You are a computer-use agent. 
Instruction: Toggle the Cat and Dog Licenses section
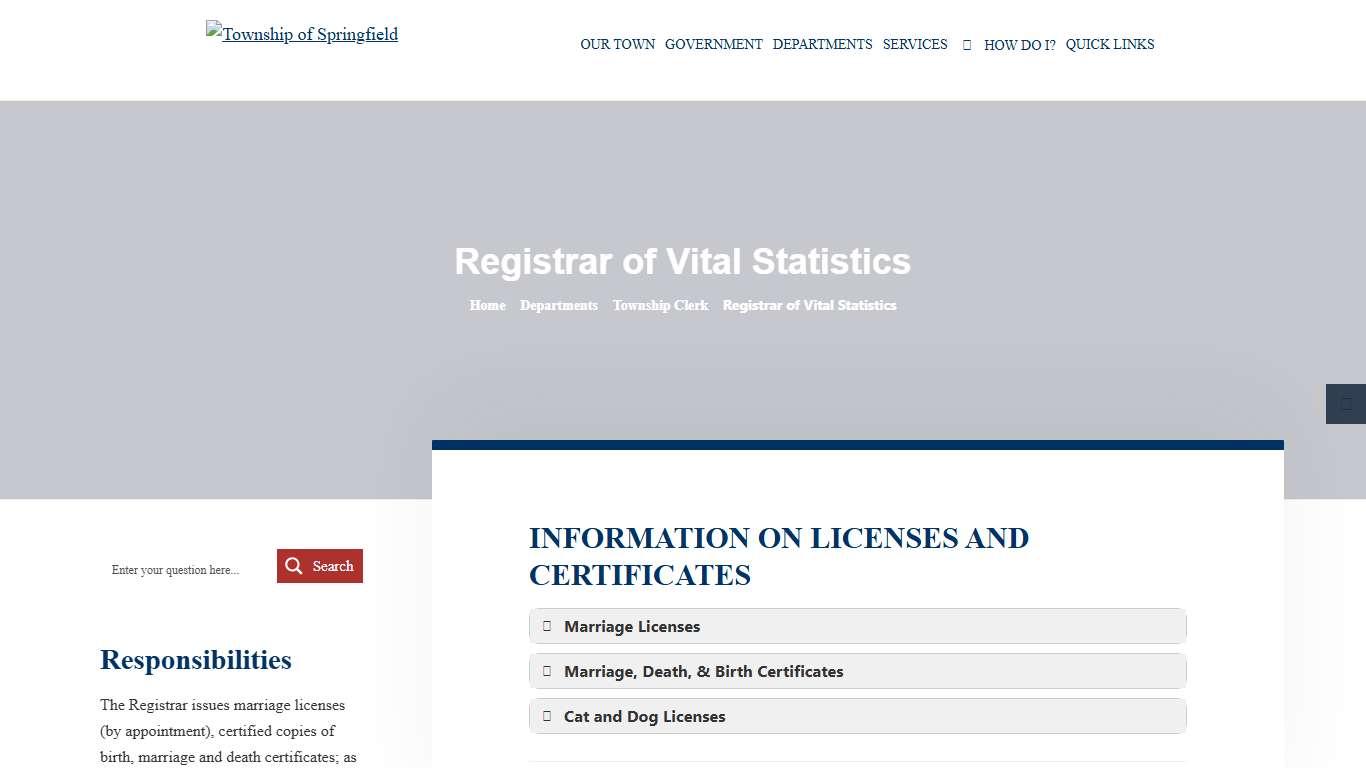coord(857,716)
